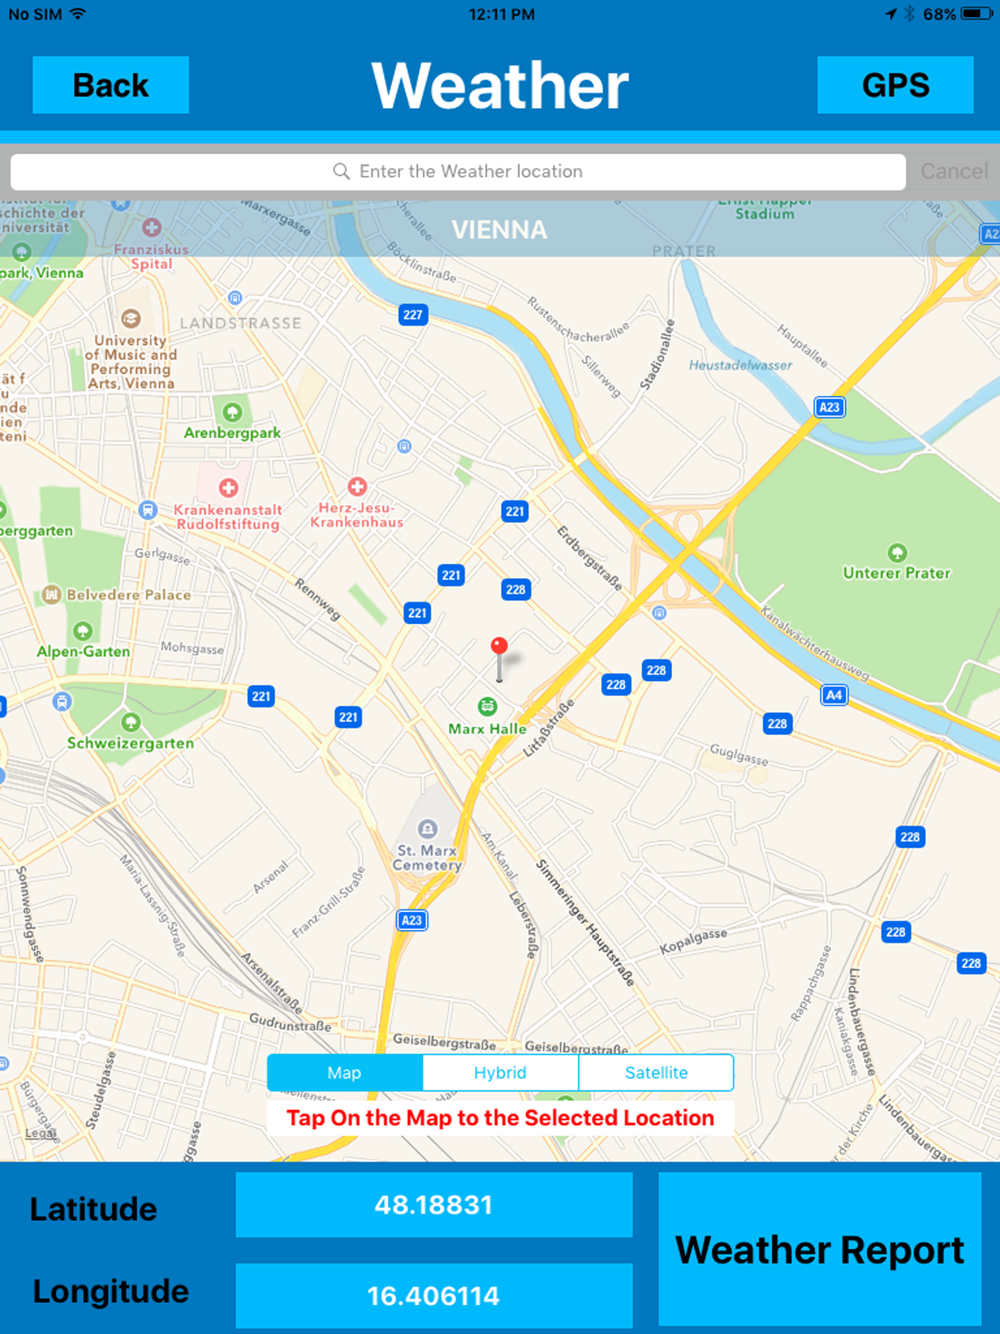The image size is (1000, 1334).
Task: Tap the A4 highway shield
Action: [x=834, y=695]
